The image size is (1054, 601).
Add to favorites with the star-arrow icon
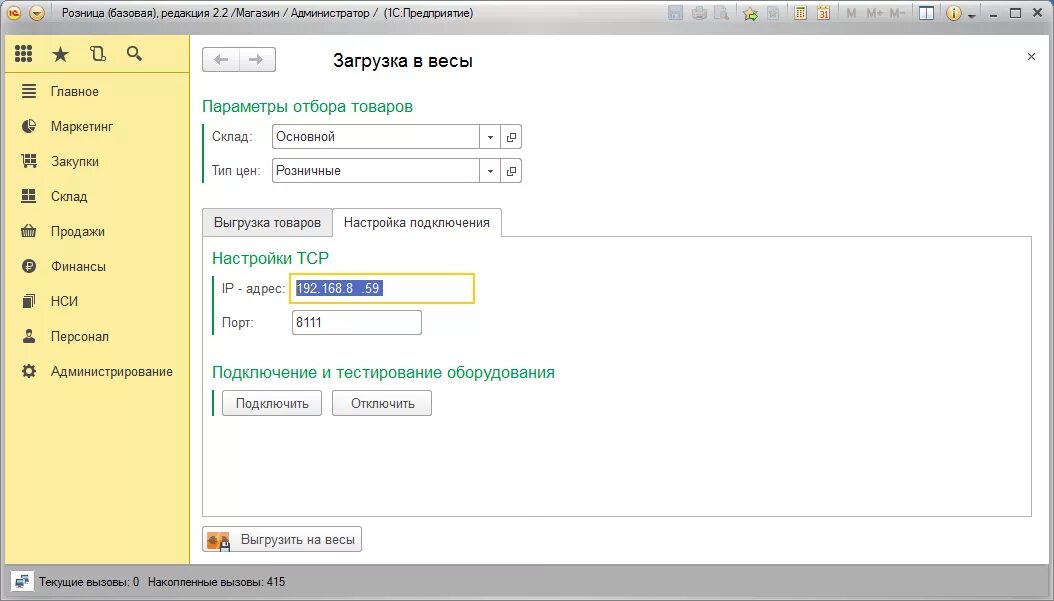750,13
